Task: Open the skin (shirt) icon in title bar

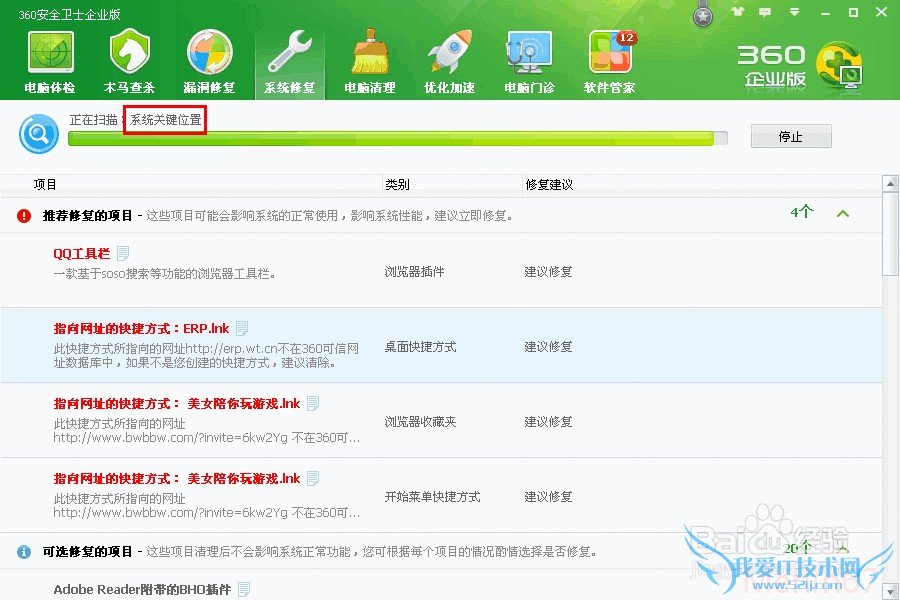Action: click(x=738, y=11)
